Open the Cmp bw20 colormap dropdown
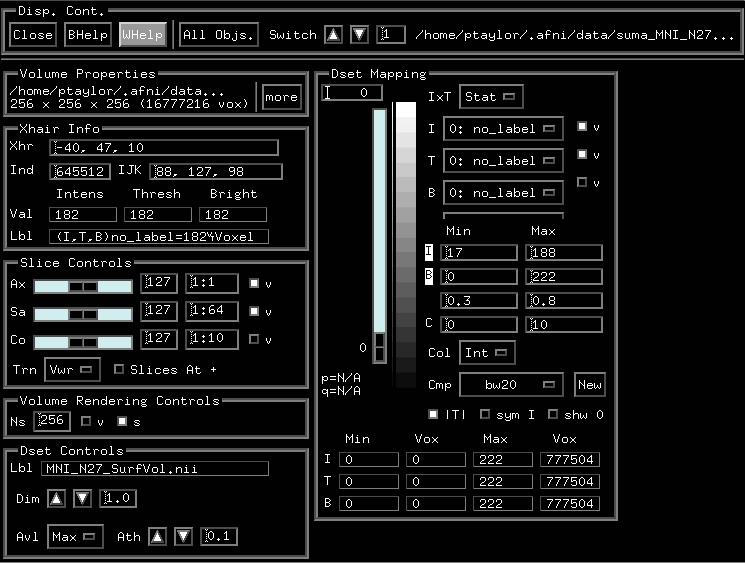 pos(511,384)
